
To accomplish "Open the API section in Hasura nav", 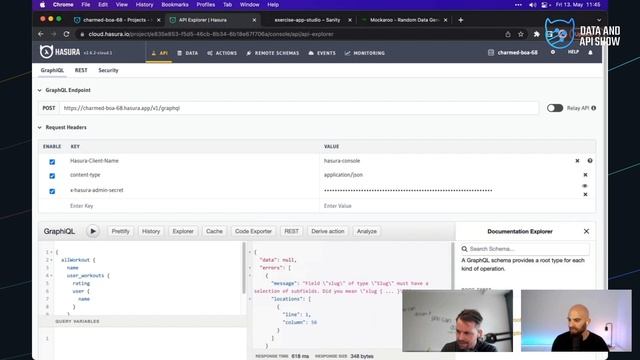I will [159, 53].
